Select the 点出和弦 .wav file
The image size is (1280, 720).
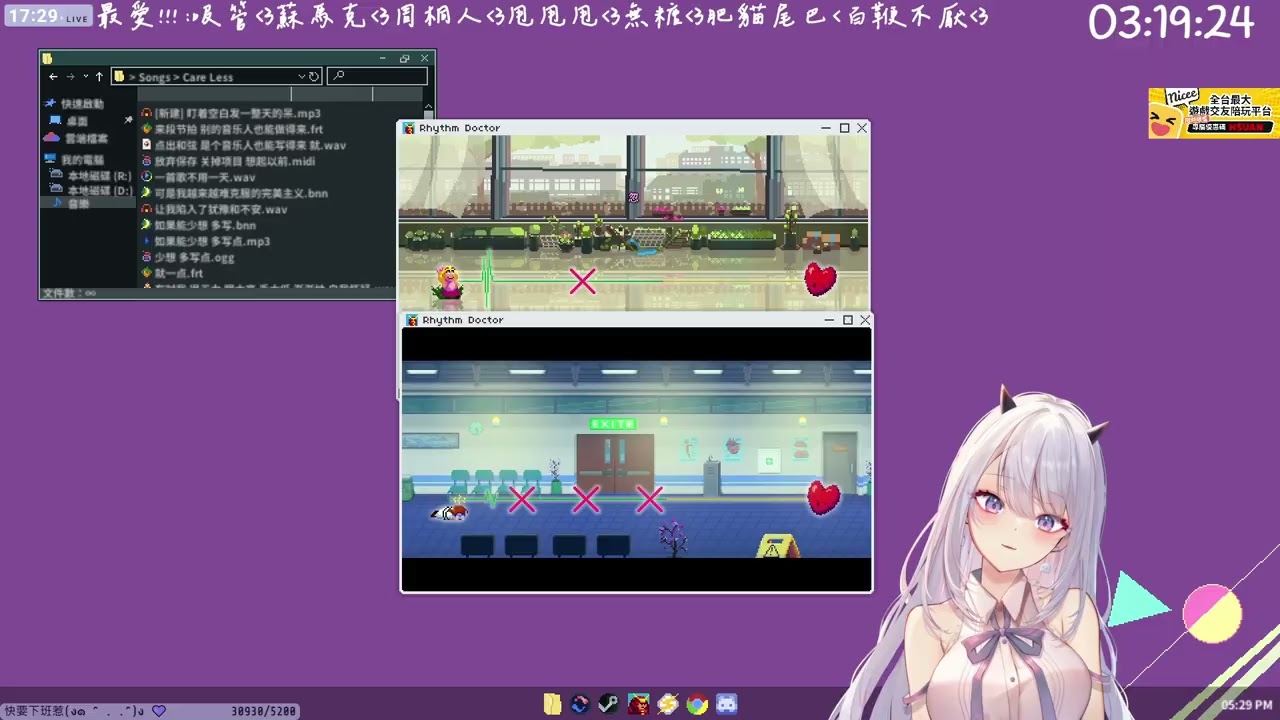tap(250, 146)
